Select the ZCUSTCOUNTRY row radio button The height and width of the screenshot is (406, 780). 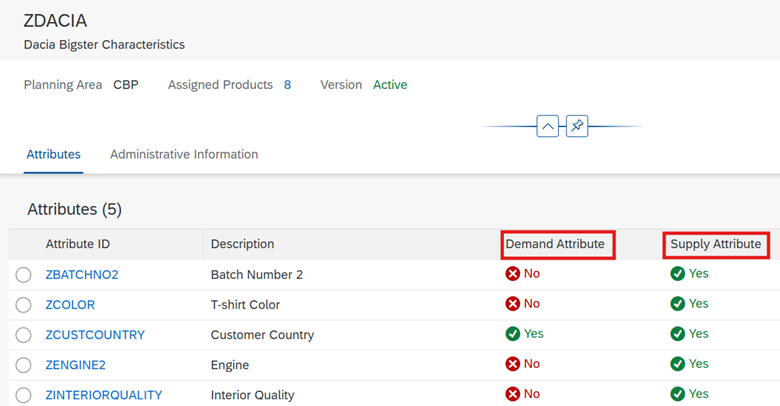point(24,335)
